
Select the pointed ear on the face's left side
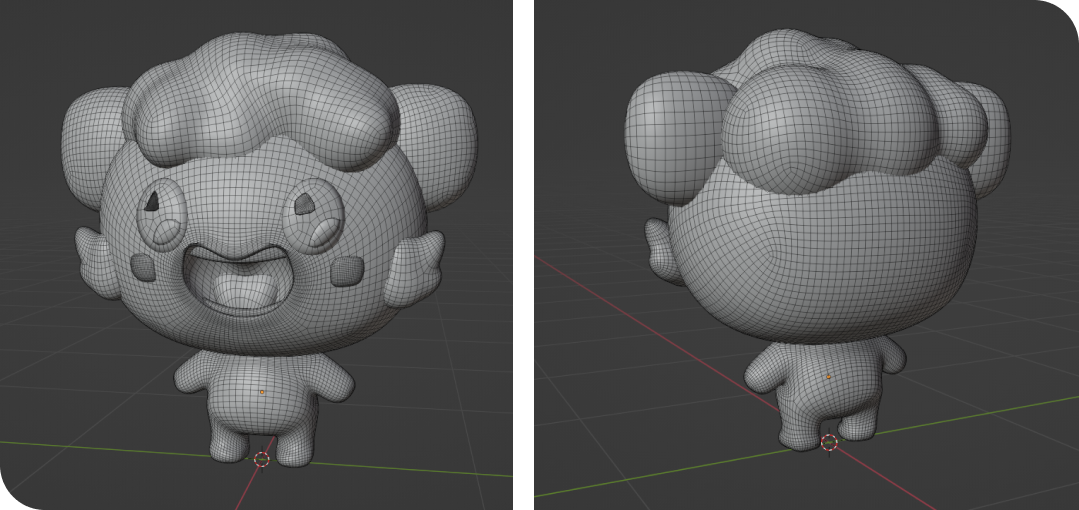pos(98,263)
